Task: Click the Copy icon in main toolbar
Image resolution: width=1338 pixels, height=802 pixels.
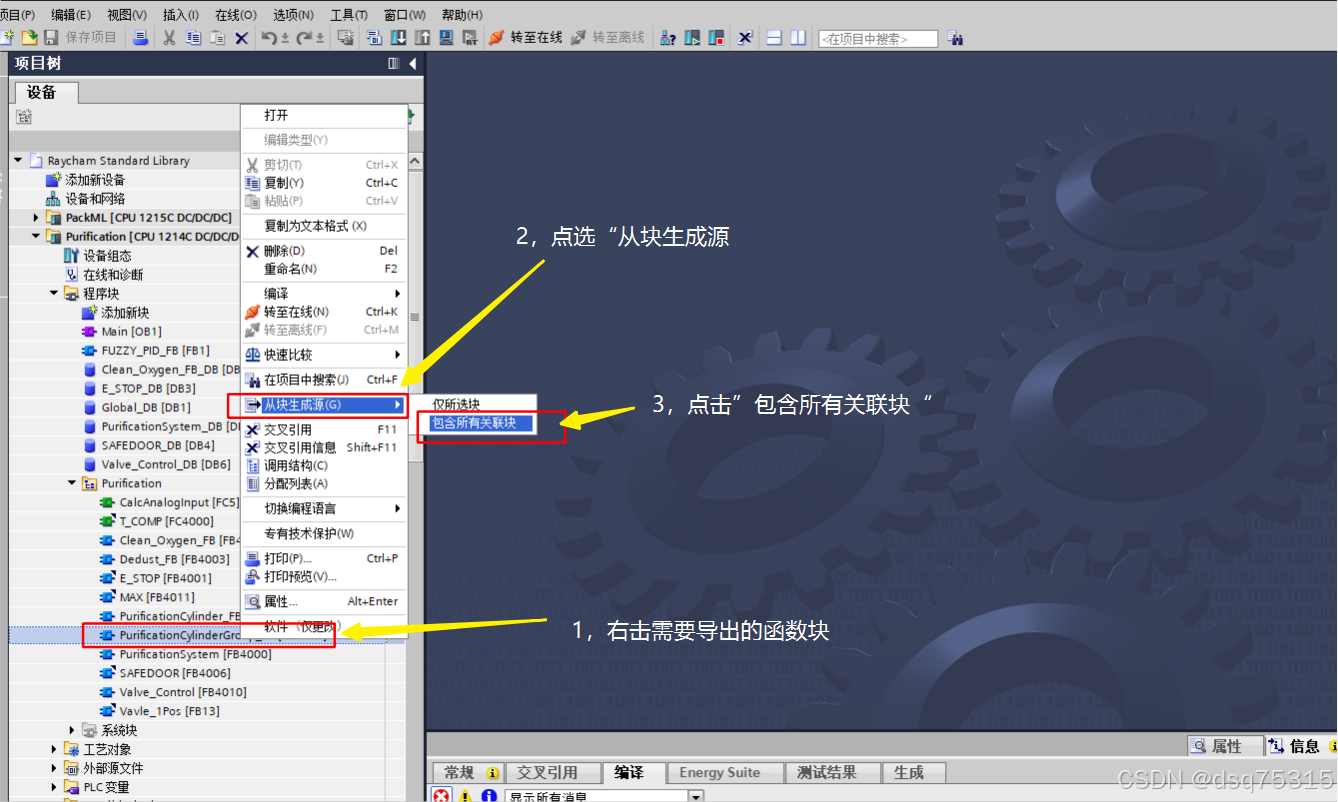Action: click(x=193, y=38)
